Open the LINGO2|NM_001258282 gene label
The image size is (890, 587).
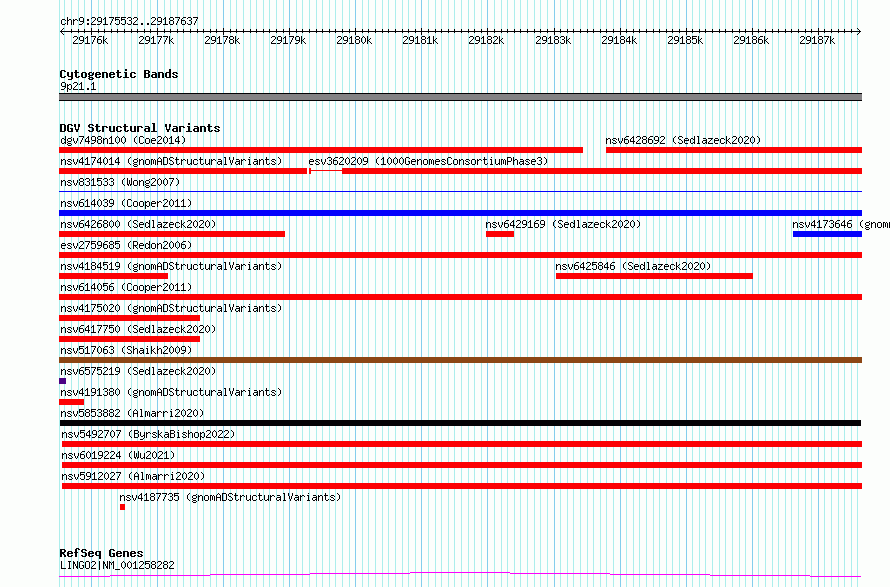(x=117, y=565)
